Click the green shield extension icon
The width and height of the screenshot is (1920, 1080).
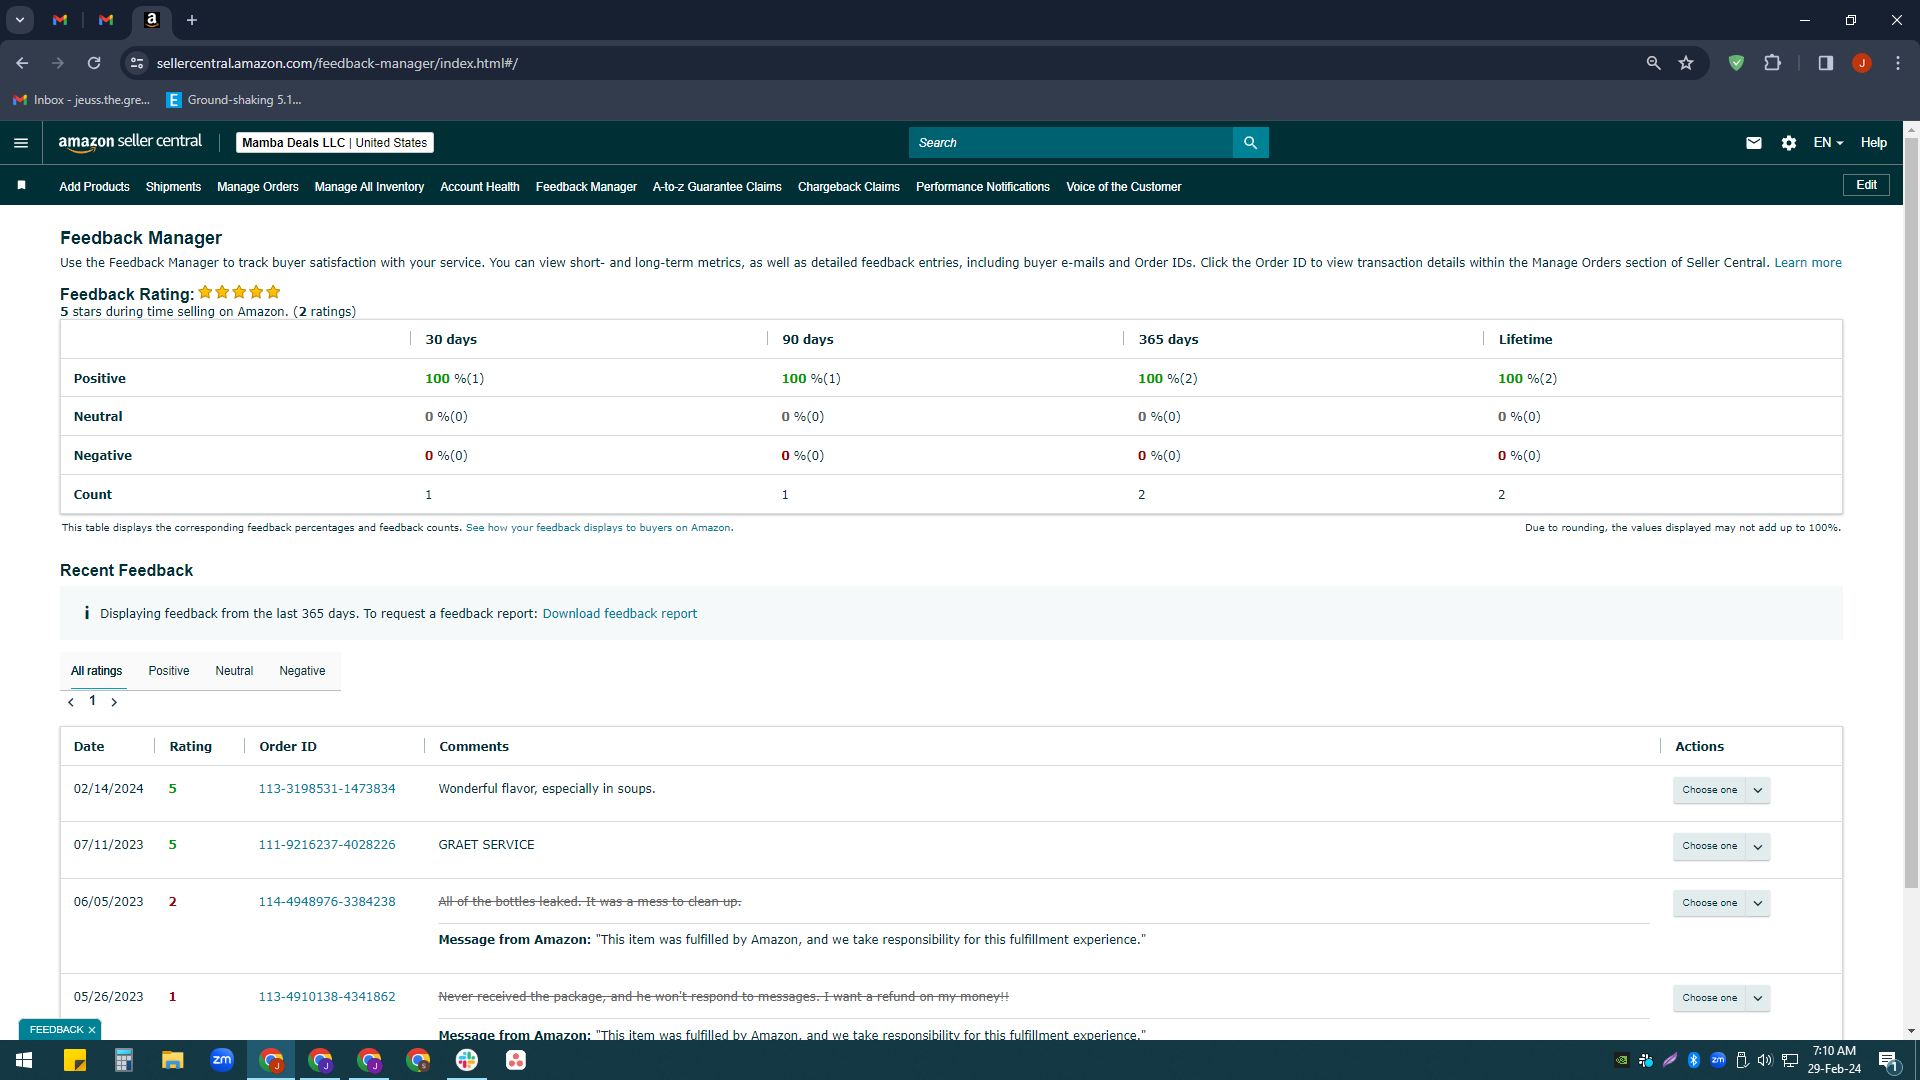point(1736,63)
